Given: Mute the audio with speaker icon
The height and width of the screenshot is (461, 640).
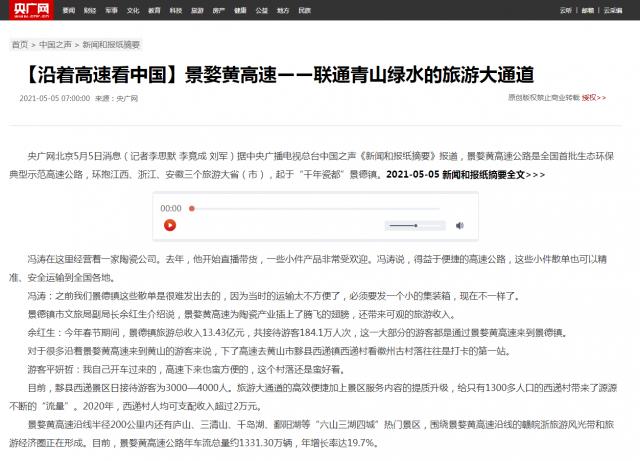Looking at the screenshot, I should tap(460, 226).
